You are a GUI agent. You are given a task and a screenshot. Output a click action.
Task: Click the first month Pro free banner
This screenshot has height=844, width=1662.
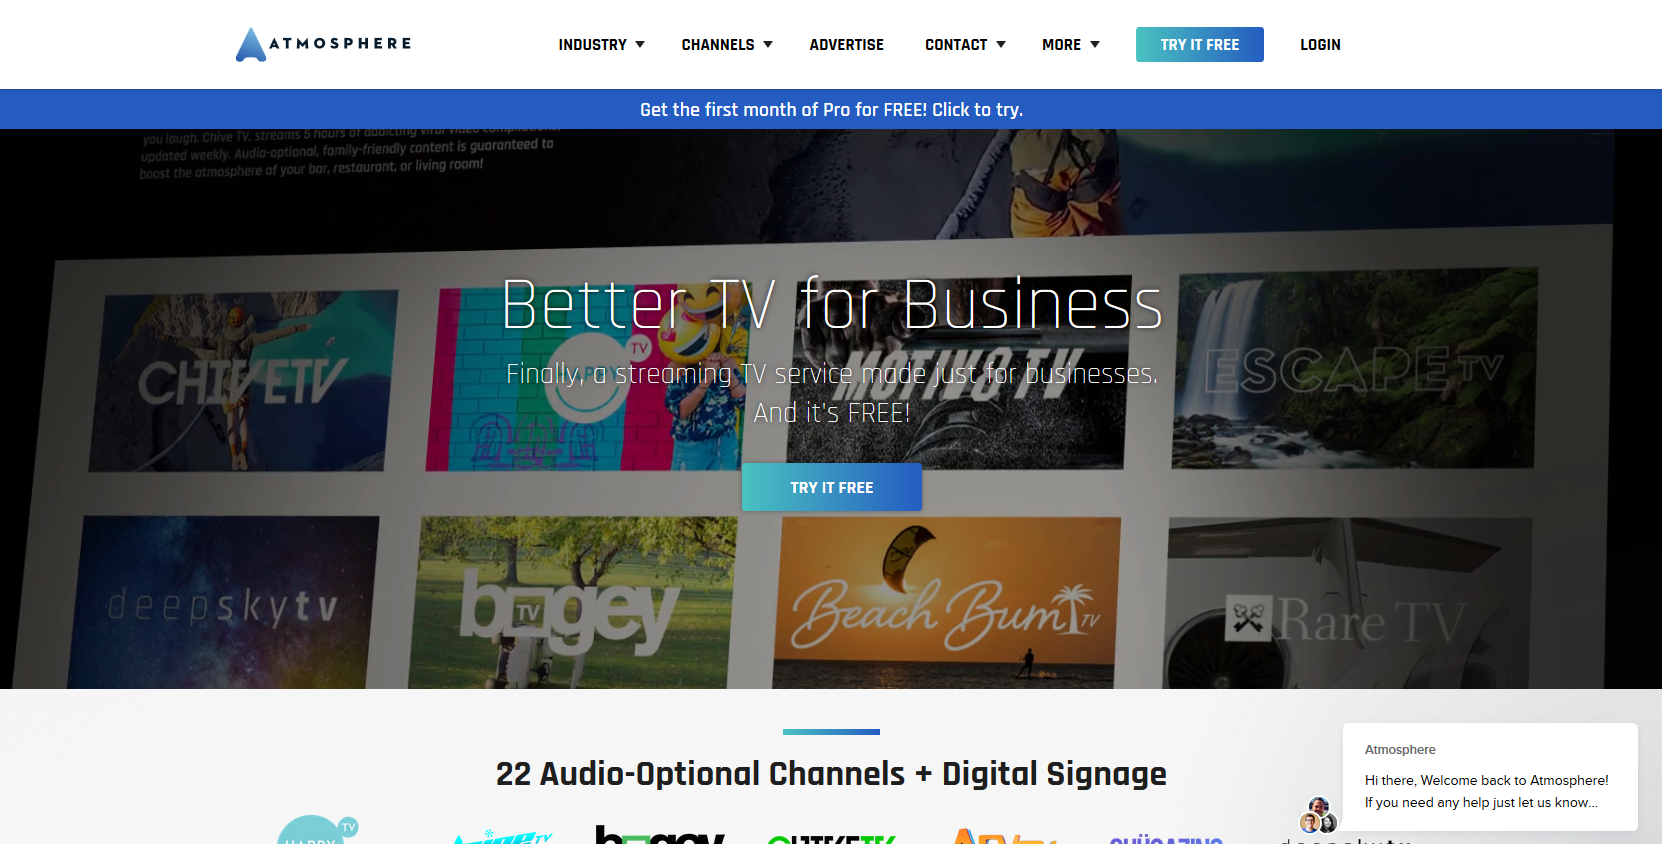[831, 109]
